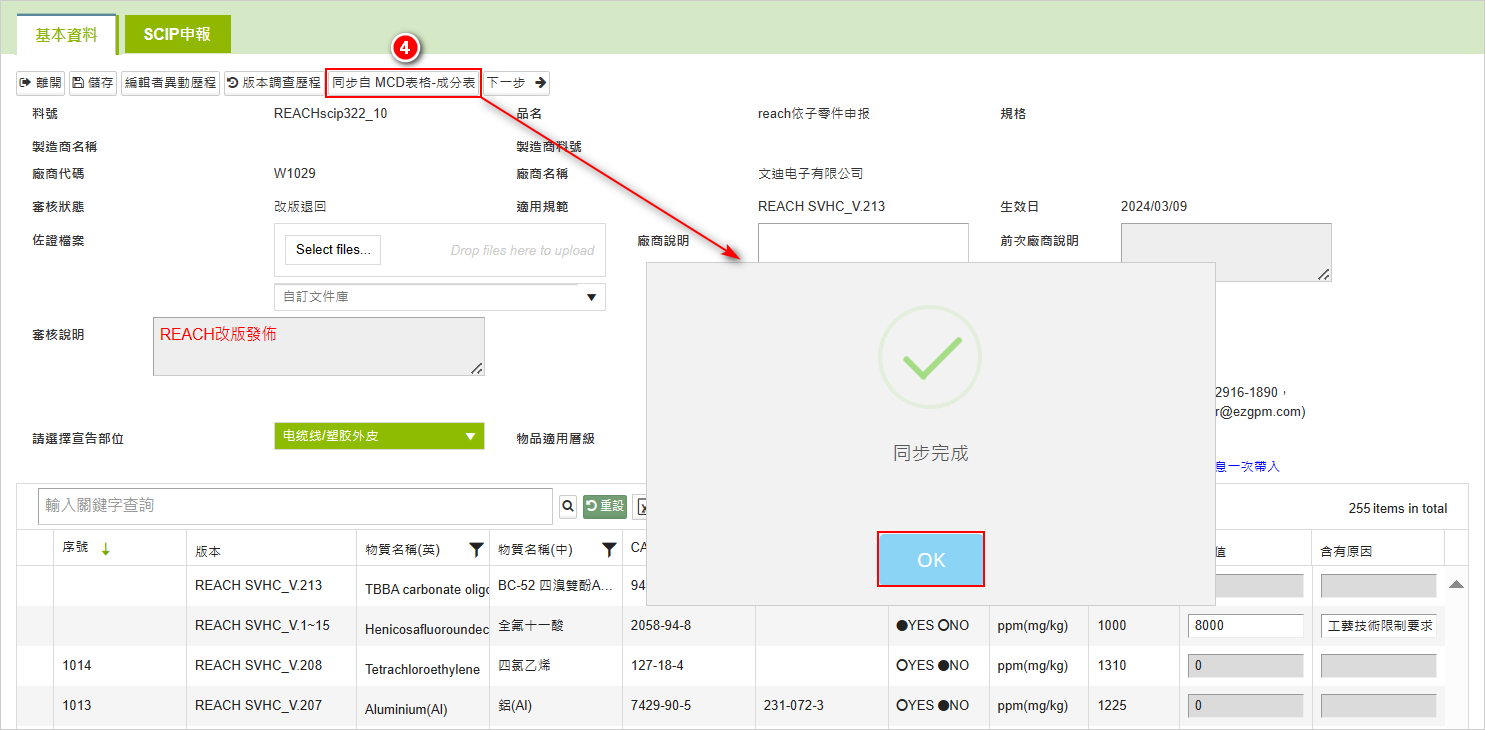Open filter for 物質名稱(中) column
This screenshot has height=730, width=1485.
(x=608, y=549)
